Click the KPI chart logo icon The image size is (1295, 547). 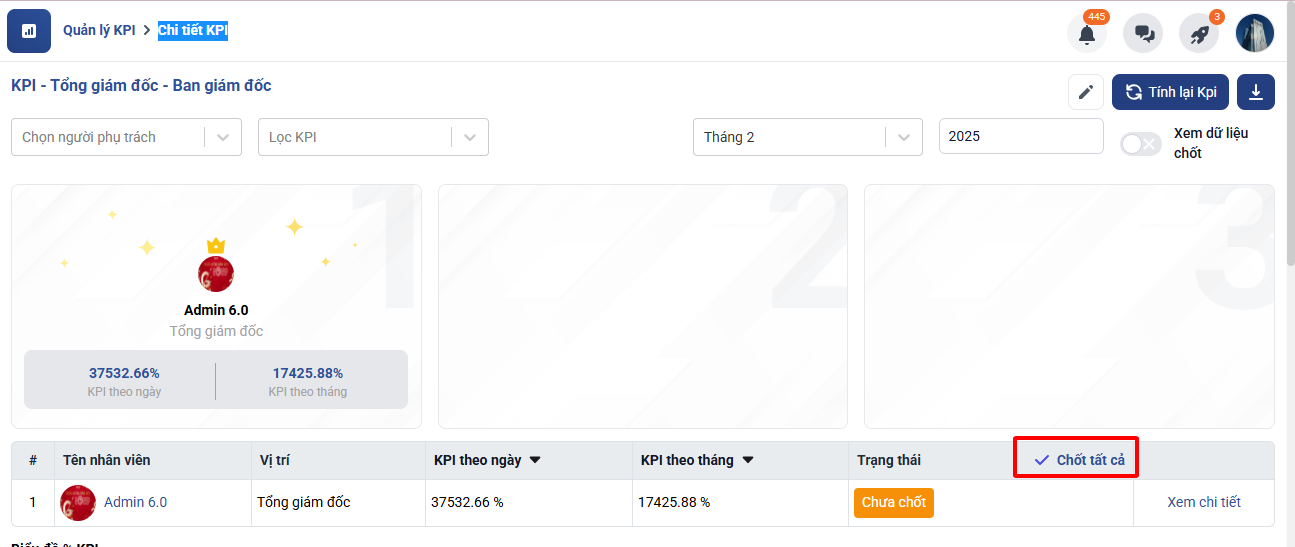(x=29, y=31)
